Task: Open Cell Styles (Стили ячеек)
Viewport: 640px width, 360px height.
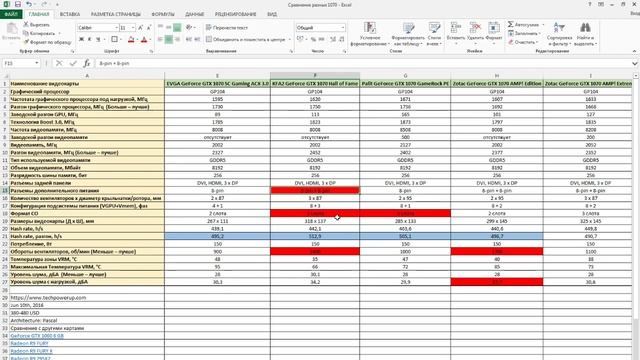Action: click(434, 34)
